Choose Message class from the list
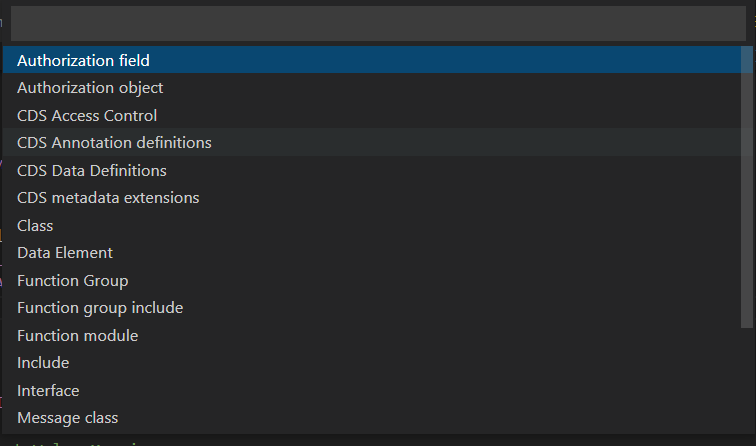This screenshot has width=756, height=446. point(67,418)
